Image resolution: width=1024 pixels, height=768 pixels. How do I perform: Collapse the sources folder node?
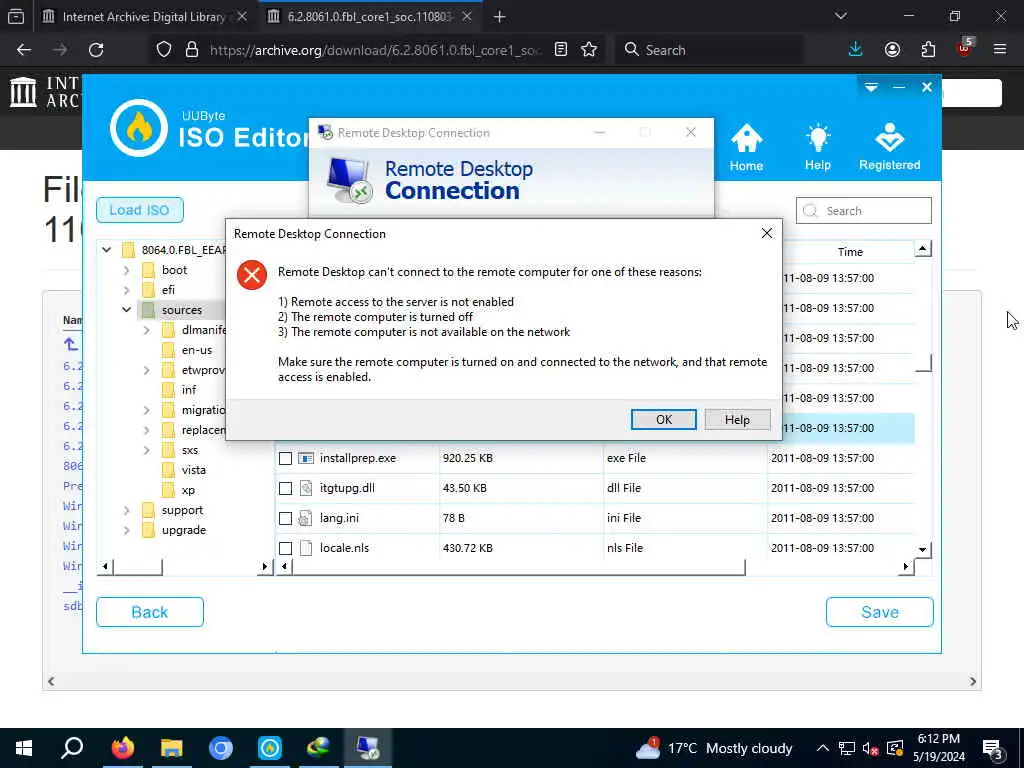coord(127,310)
